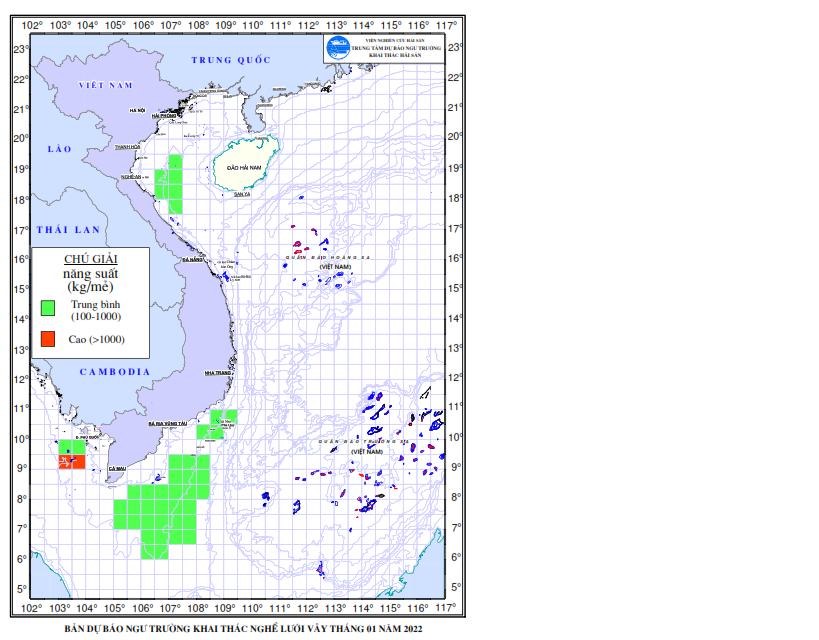Screen dimensions: 819x640
Task: Click the Nha Trang city label
Action: tap(217, 373)
